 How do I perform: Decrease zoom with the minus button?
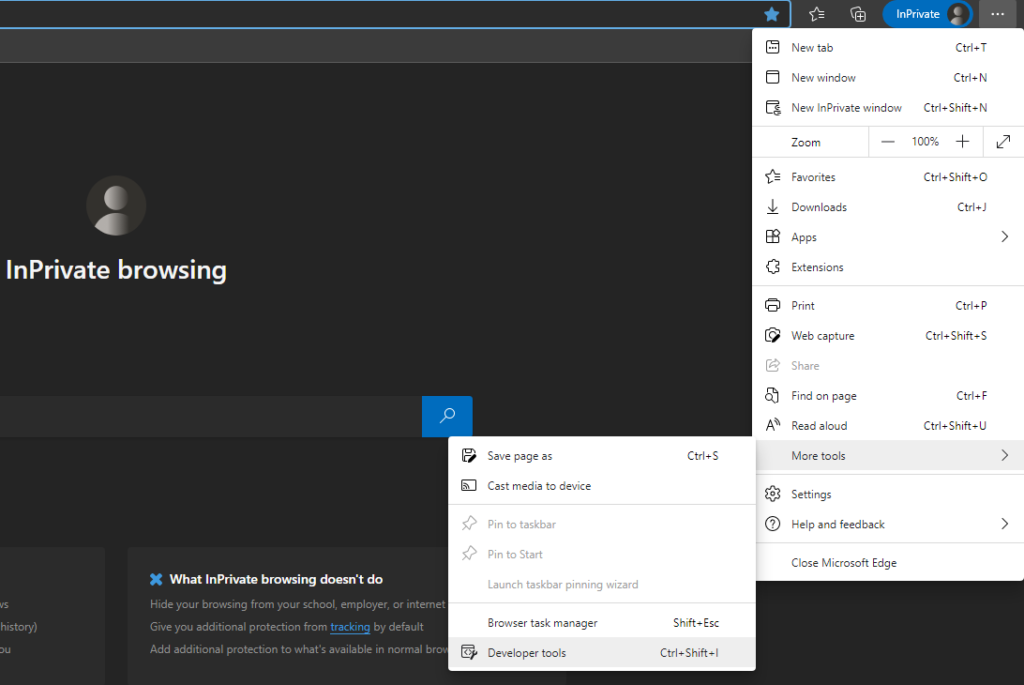click(x=888, y=142)
